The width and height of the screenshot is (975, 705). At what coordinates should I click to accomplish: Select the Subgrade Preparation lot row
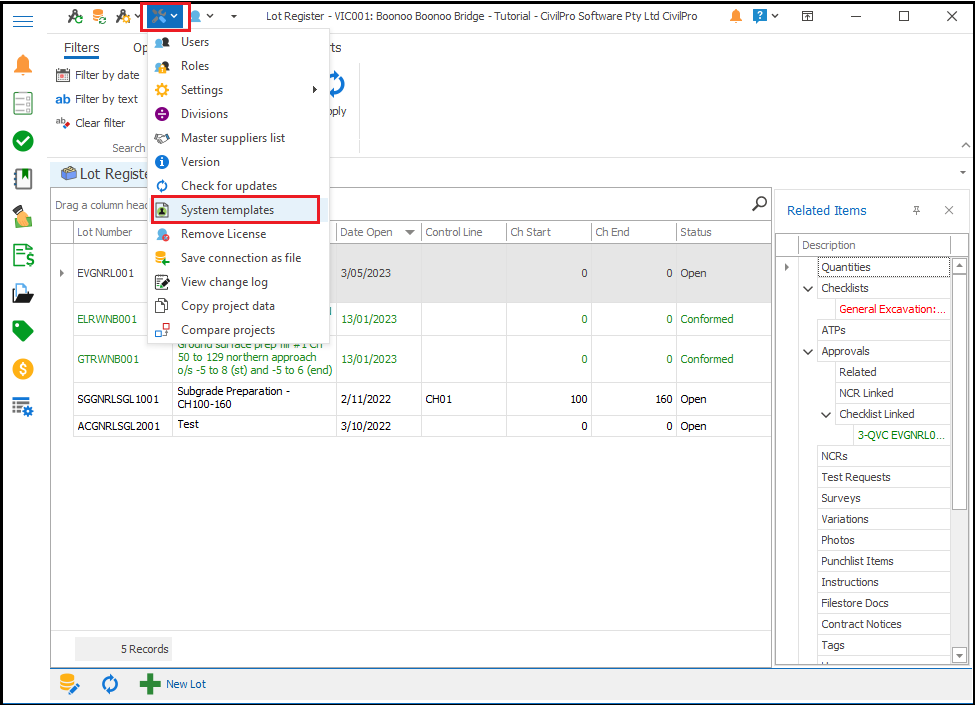[x=233, y=398]
